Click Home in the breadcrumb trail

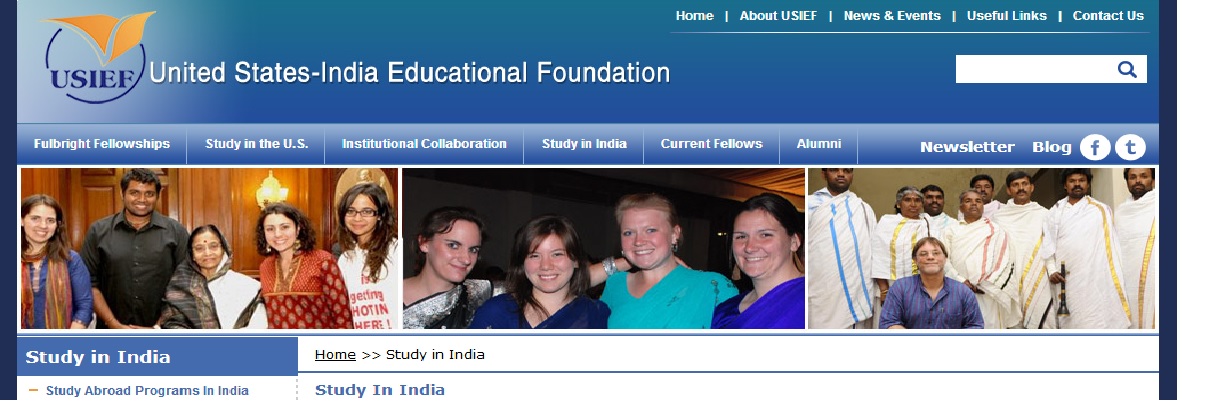[335, 355]
